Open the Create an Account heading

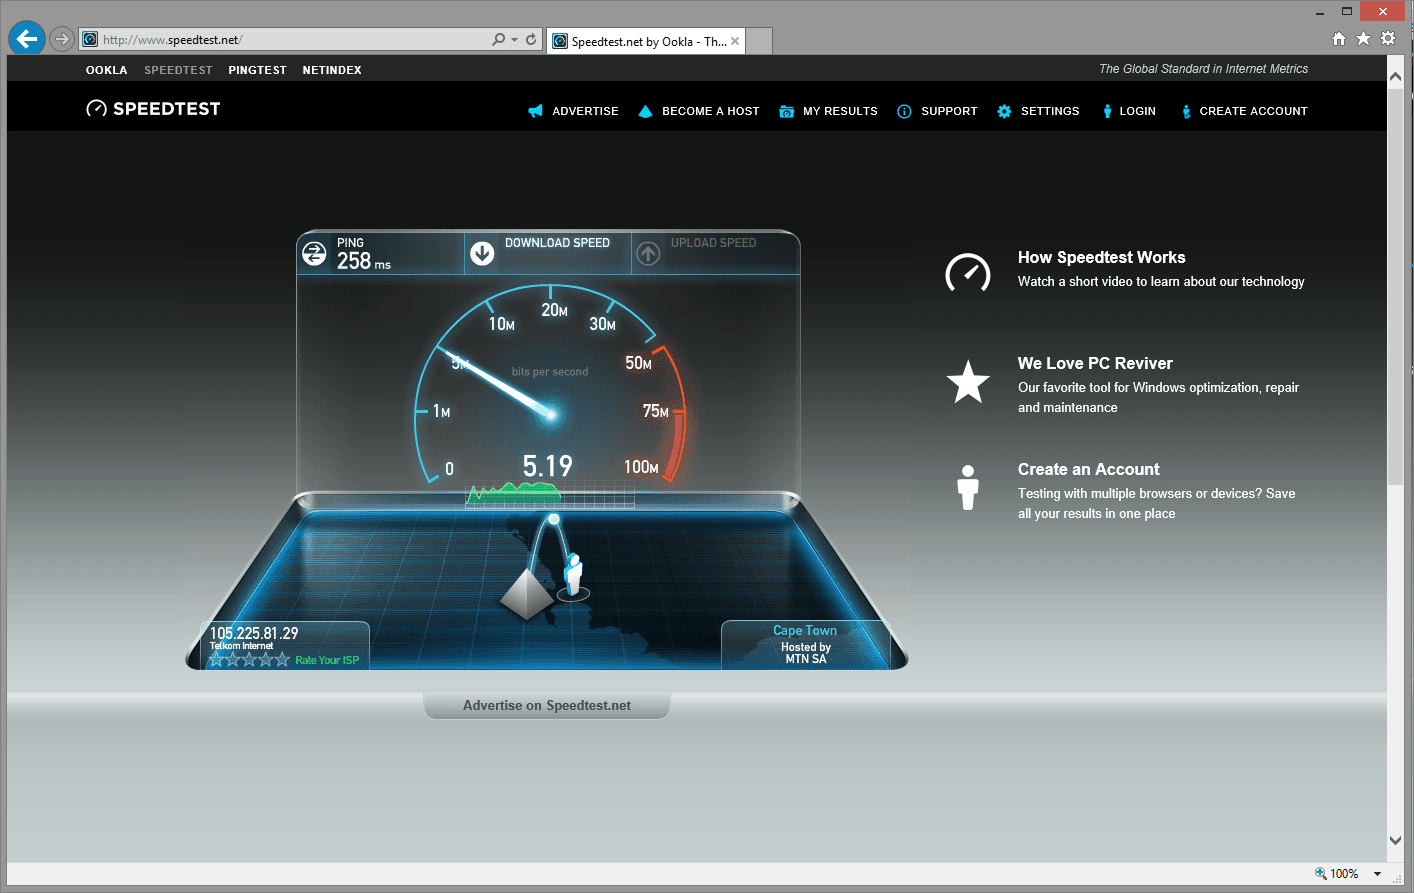pos(1089,469)
